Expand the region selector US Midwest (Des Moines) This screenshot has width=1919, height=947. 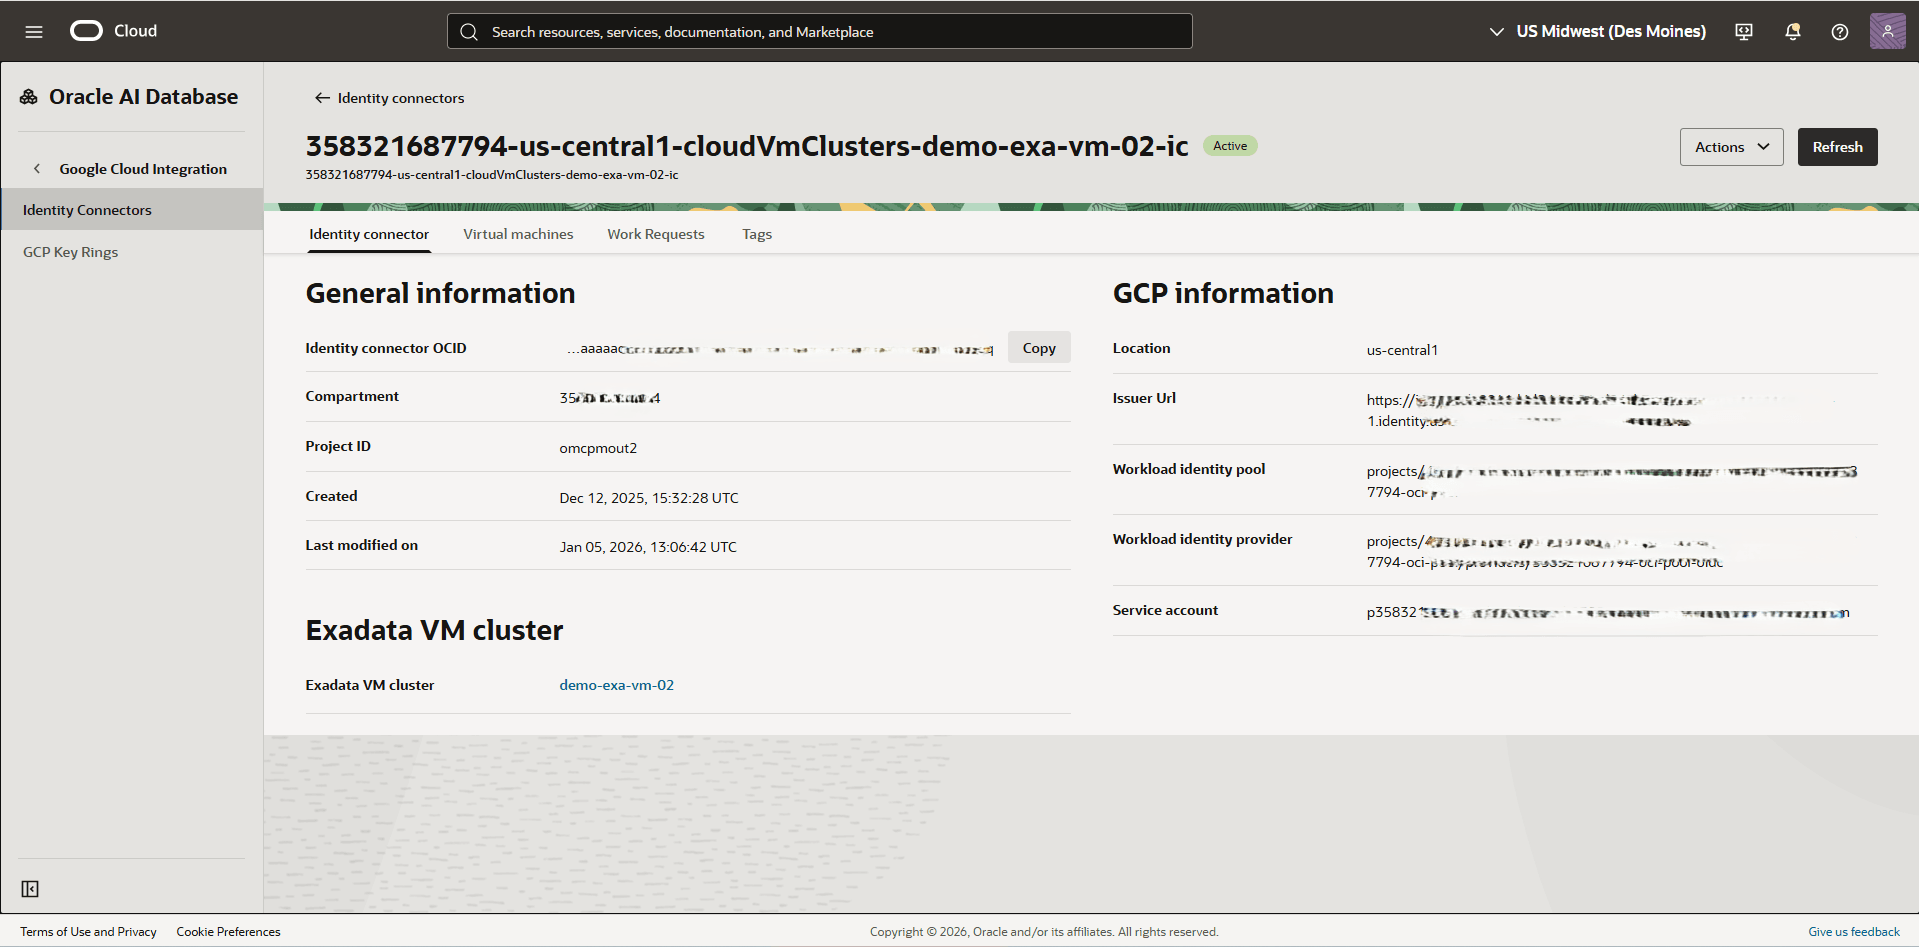pos(1496,31)
